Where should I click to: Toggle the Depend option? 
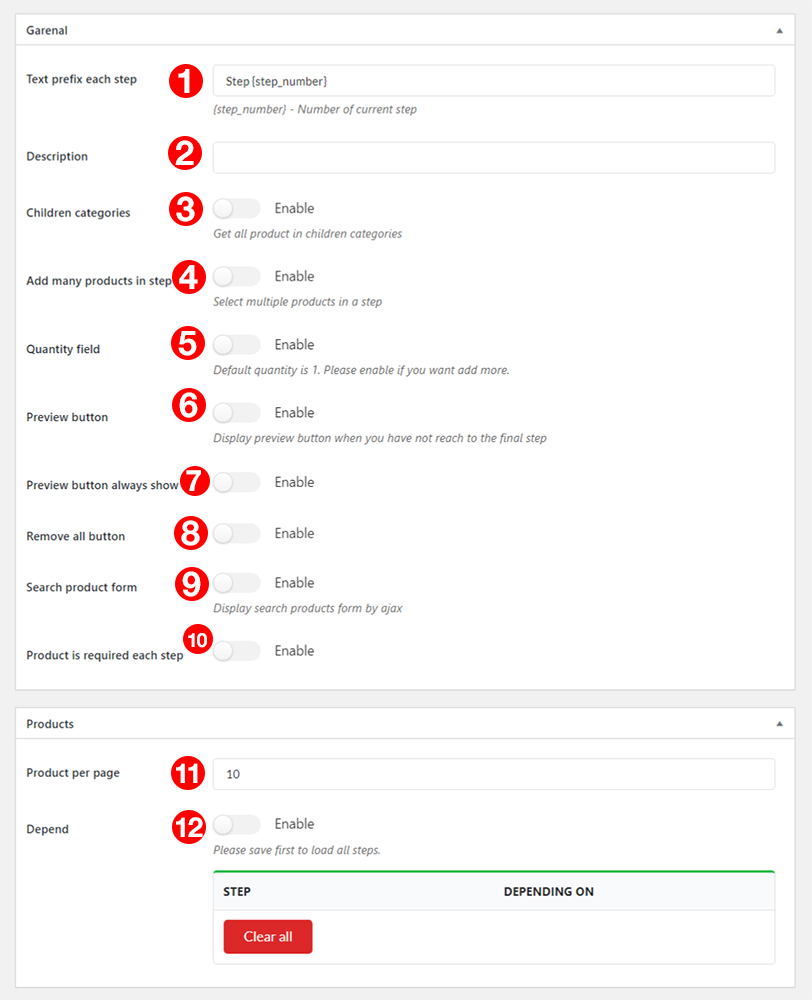click(237, 824)
